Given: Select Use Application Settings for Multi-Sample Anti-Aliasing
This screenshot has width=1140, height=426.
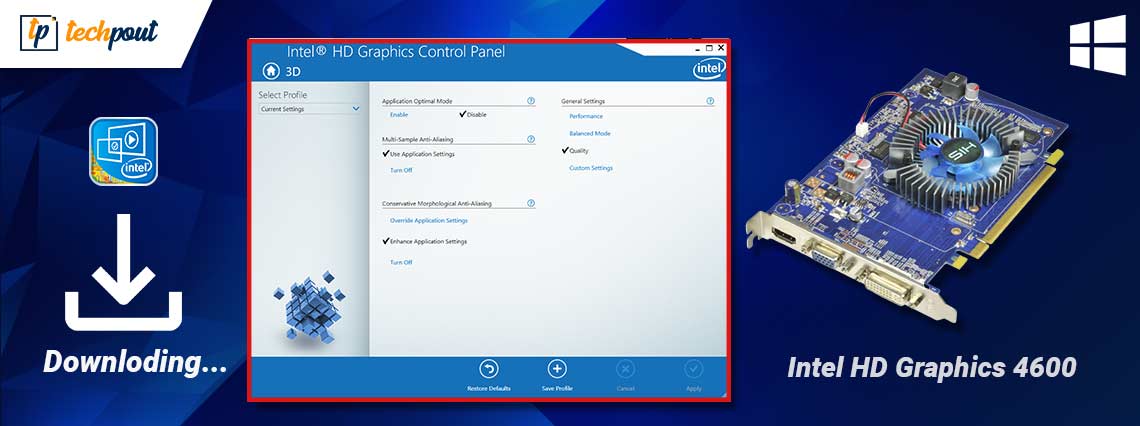Looking at the screenshot, I should tap(419, 154).
